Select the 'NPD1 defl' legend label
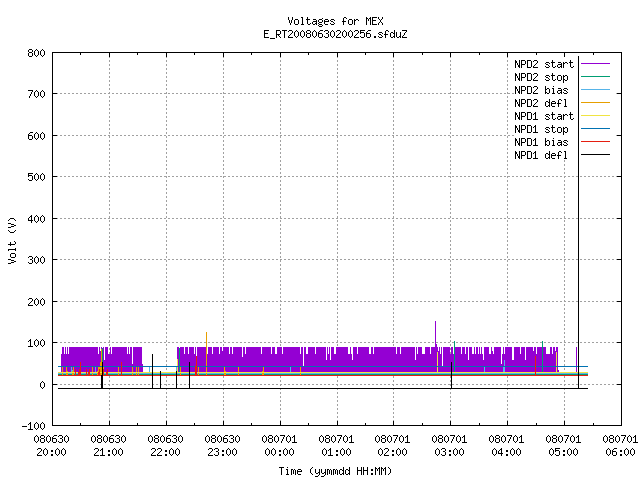This screenshot has height=480, width=640. point(541,156)
